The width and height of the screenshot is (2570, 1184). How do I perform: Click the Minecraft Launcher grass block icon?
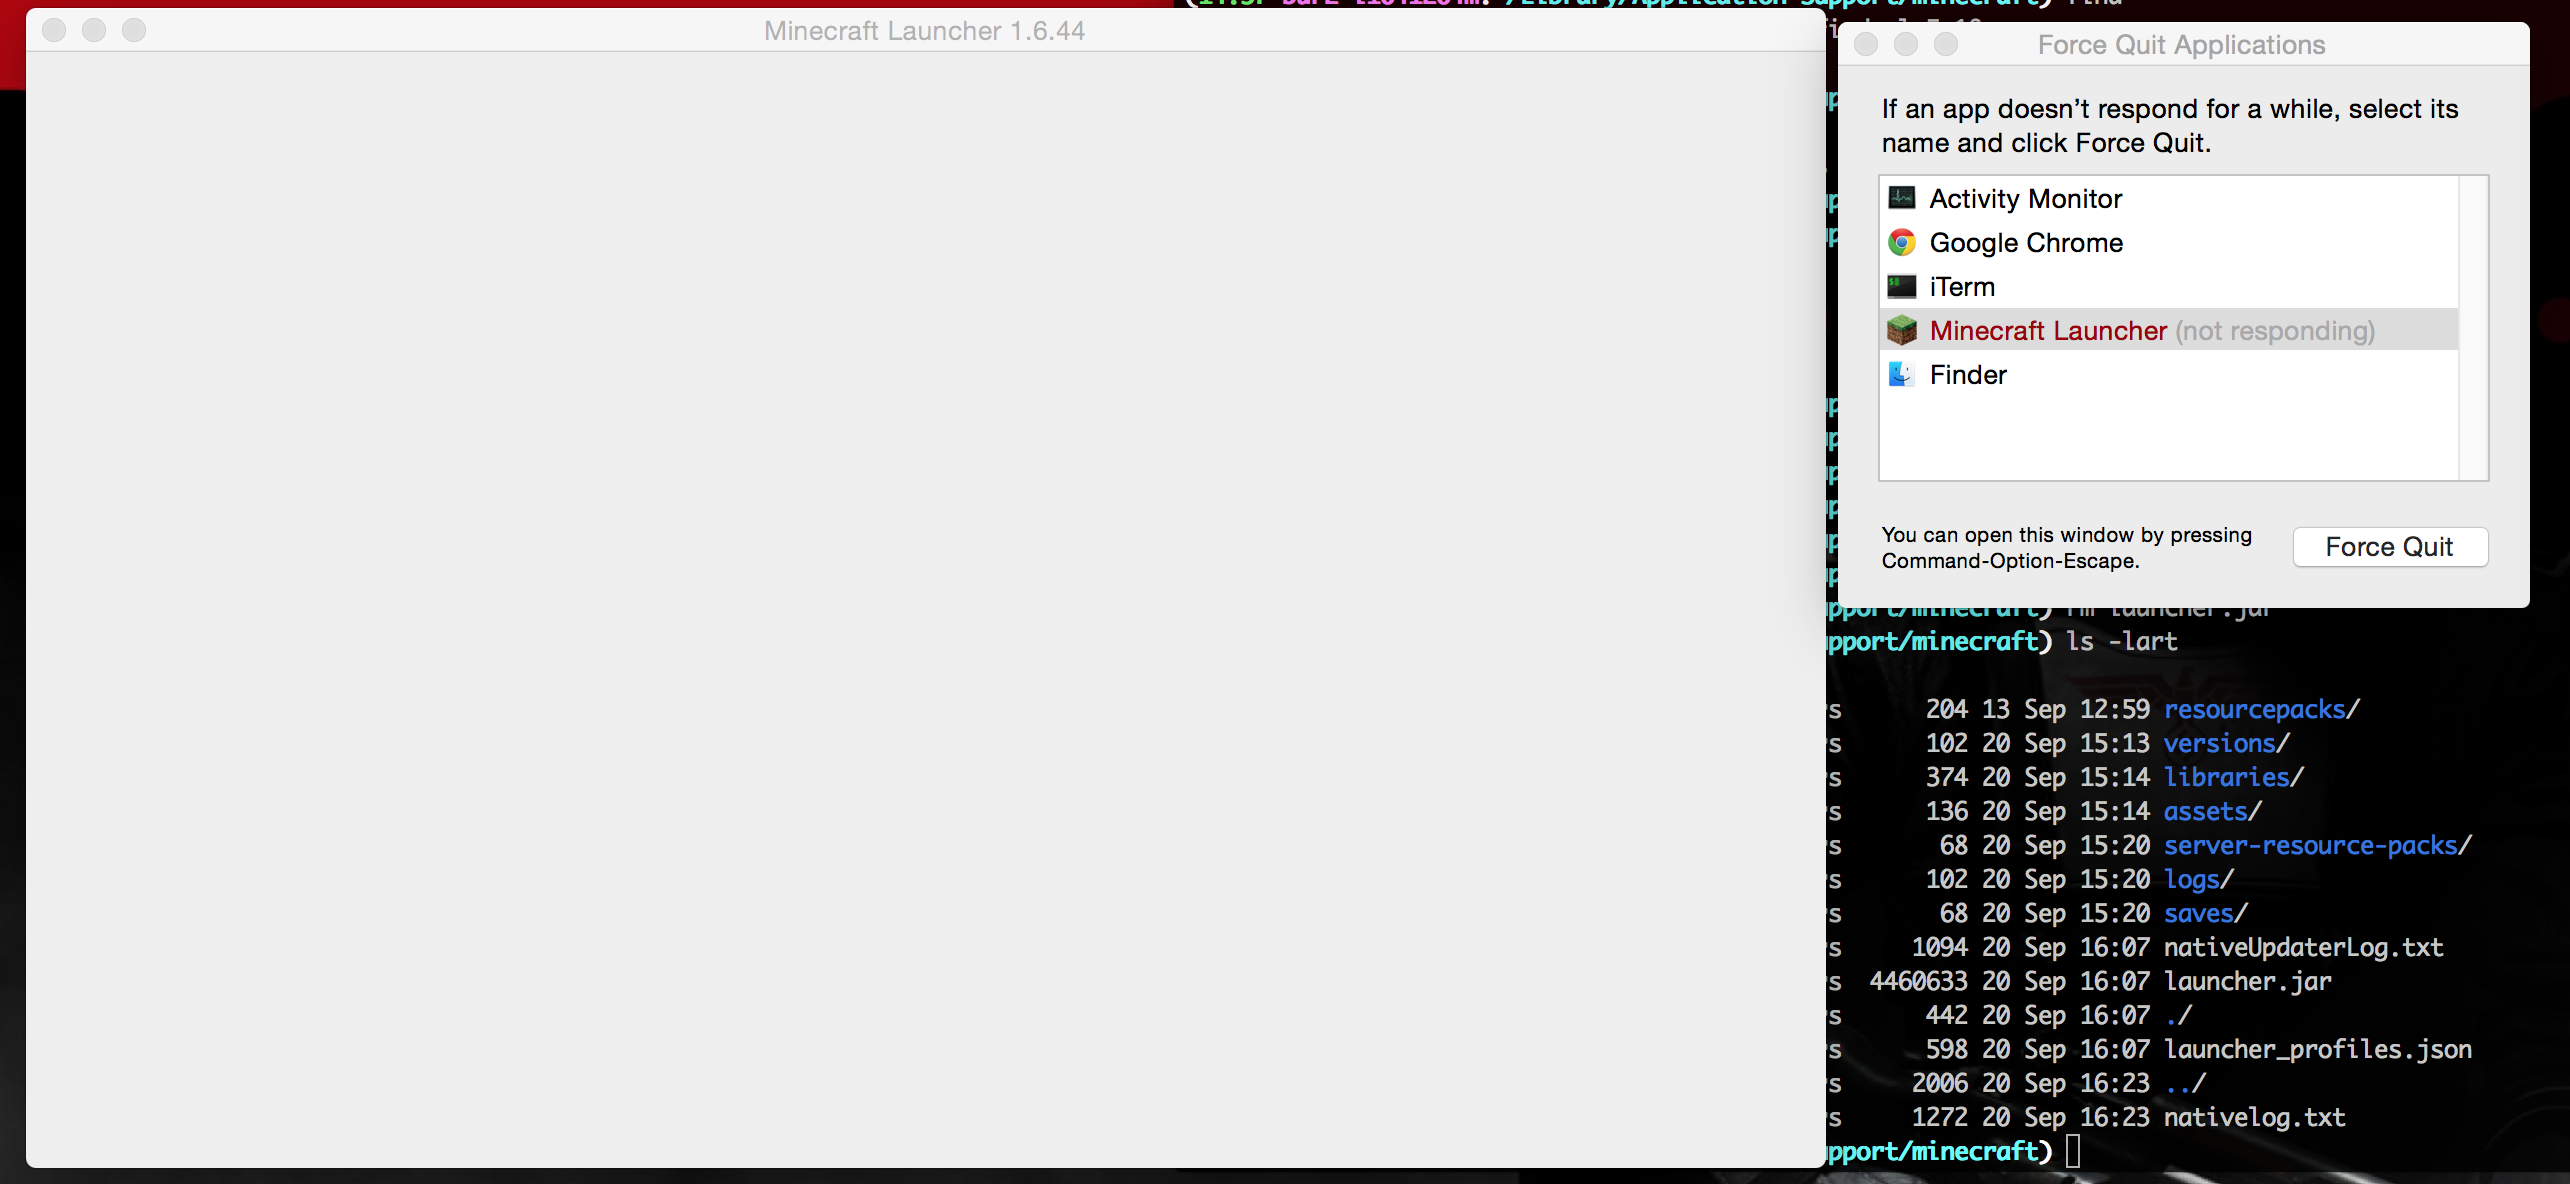coord(1901,330)
